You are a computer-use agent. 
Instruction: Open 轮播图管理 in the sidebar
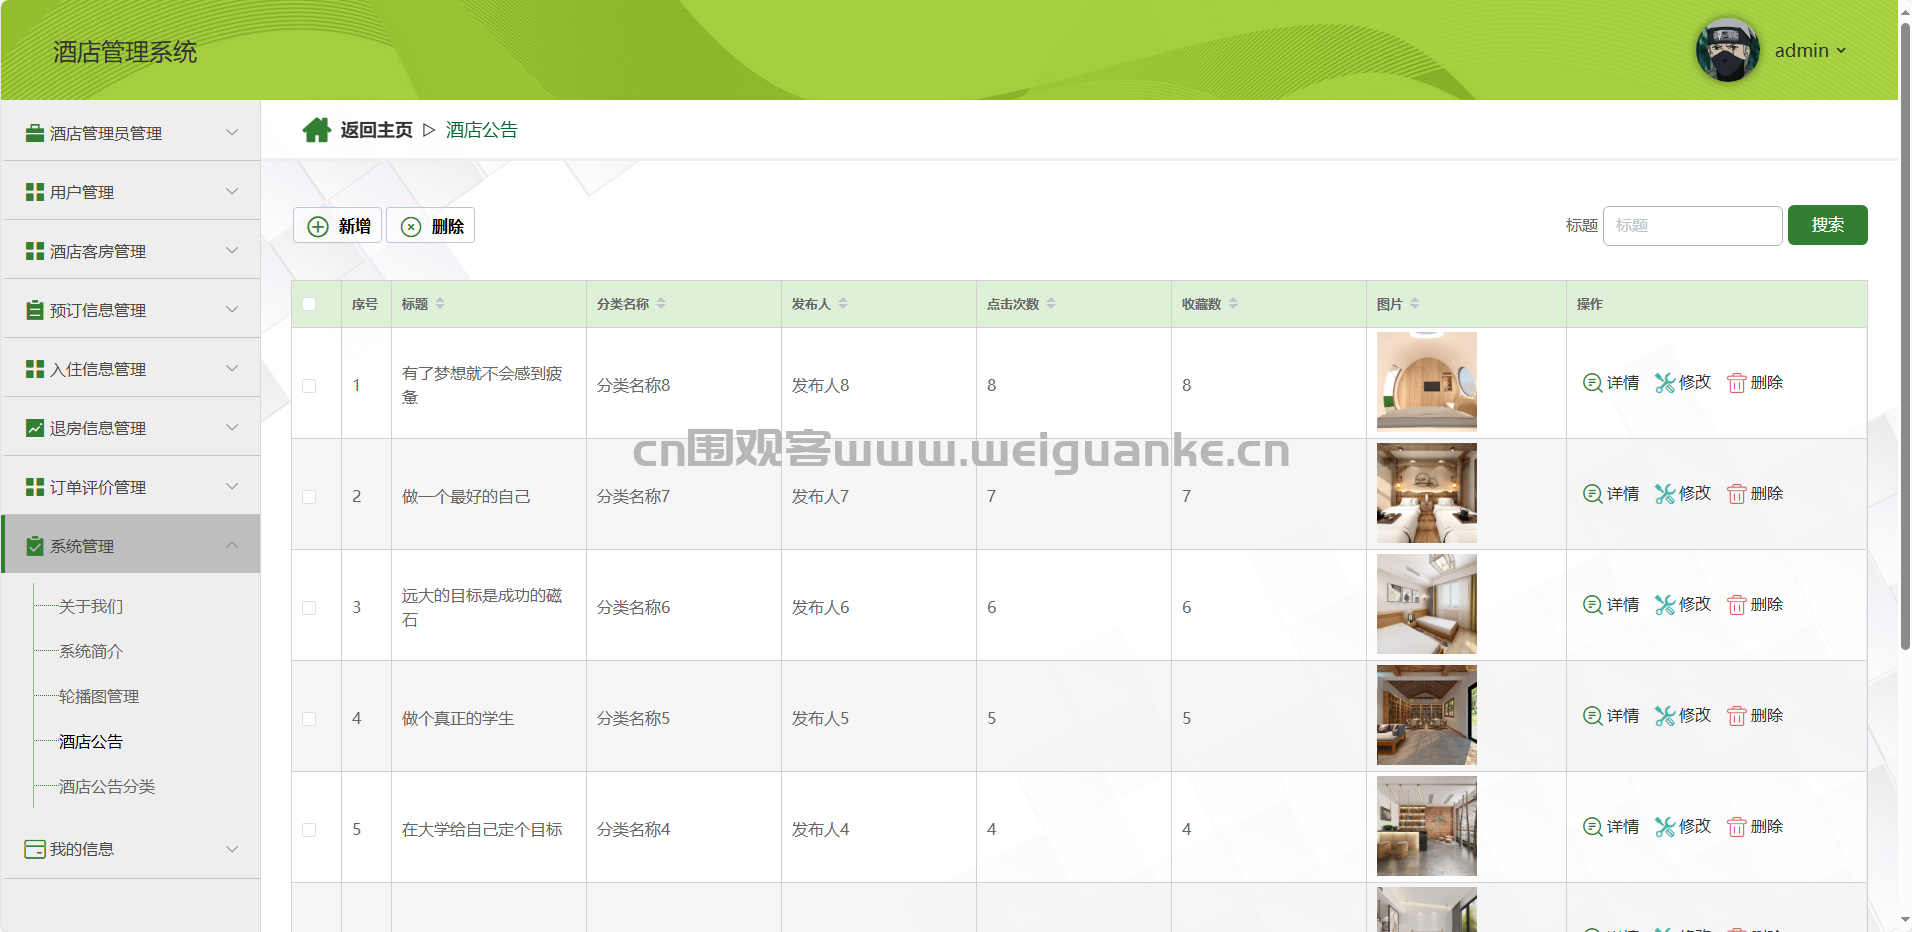99,697
